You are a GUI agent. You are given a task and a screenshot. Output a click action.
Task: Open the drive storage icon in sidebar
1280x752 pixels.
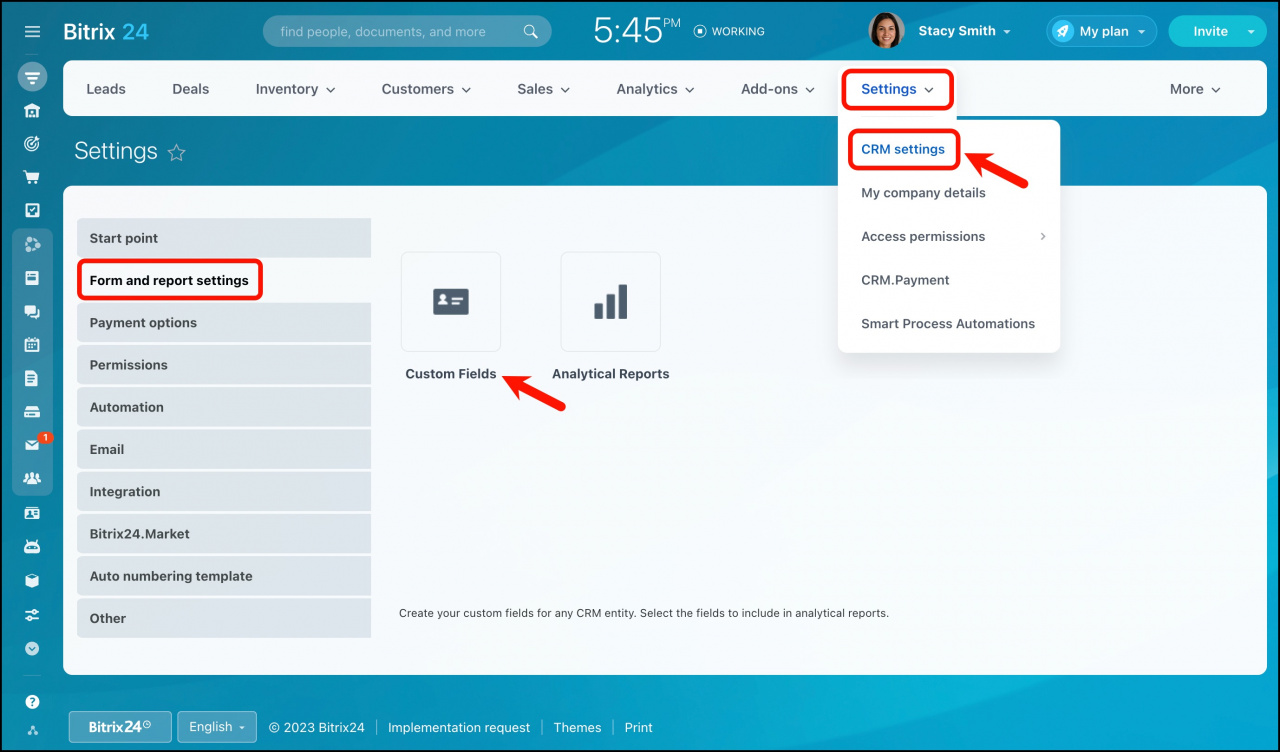click(x=32, y=412)
